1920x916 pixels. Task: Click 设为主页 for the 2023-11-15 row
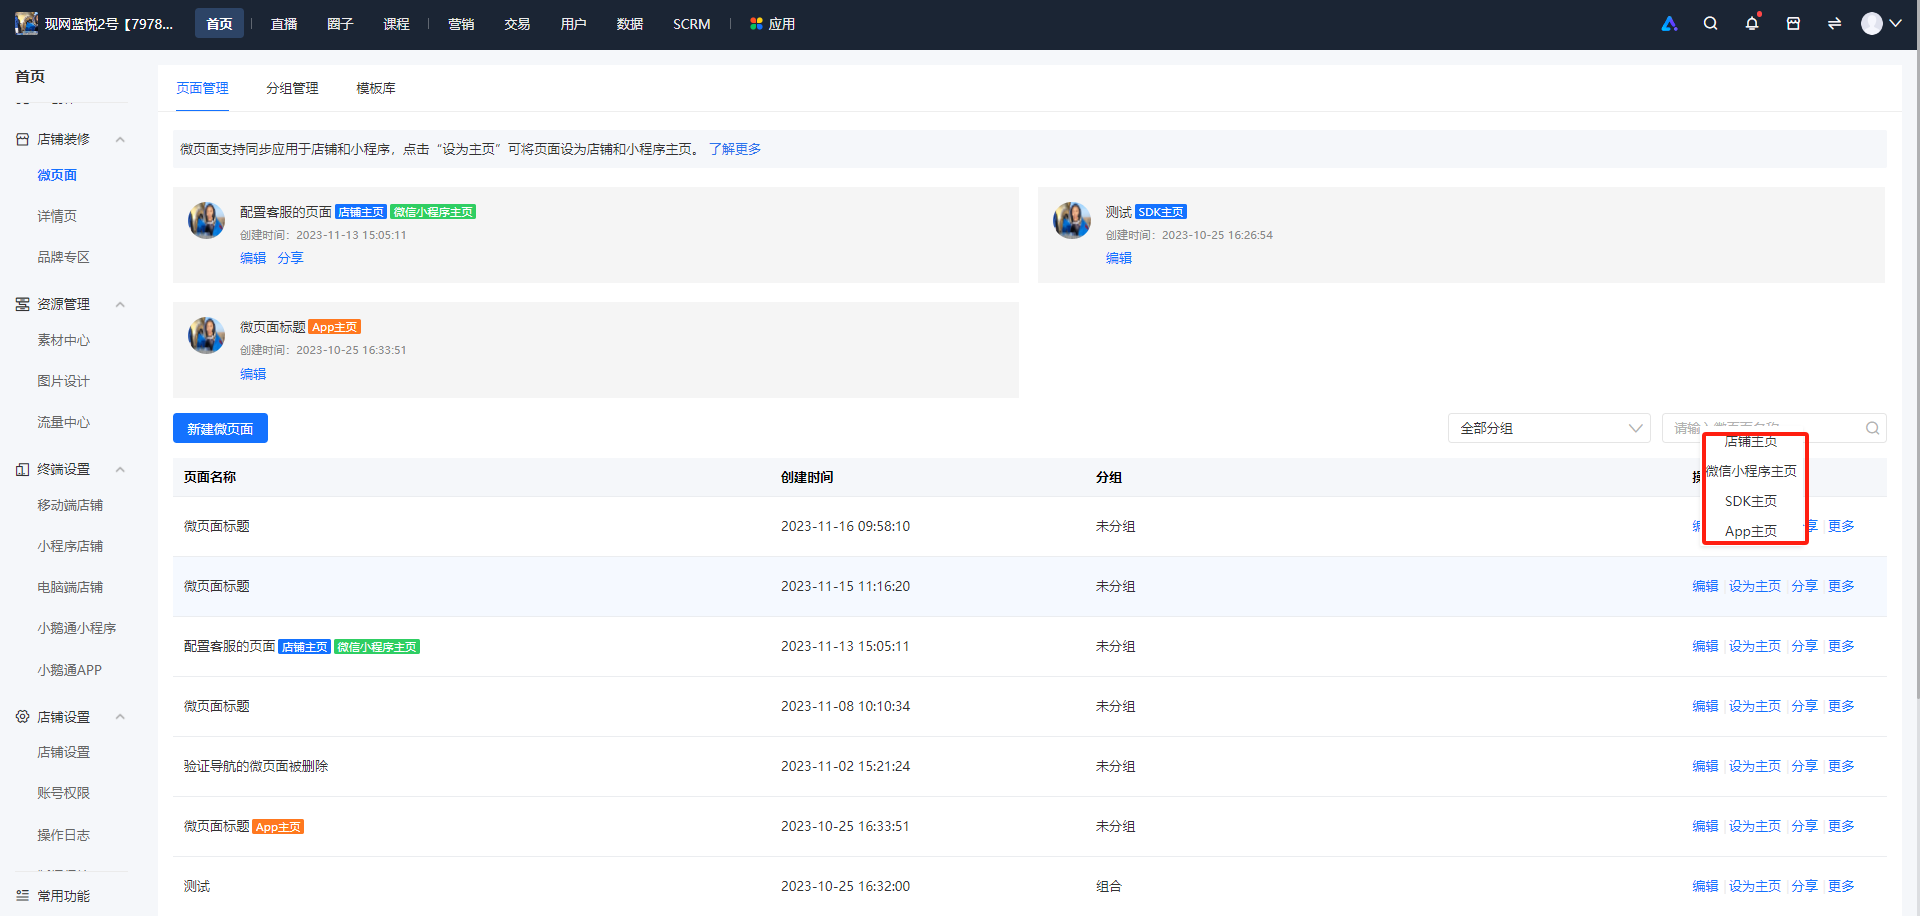[1755, 586]
